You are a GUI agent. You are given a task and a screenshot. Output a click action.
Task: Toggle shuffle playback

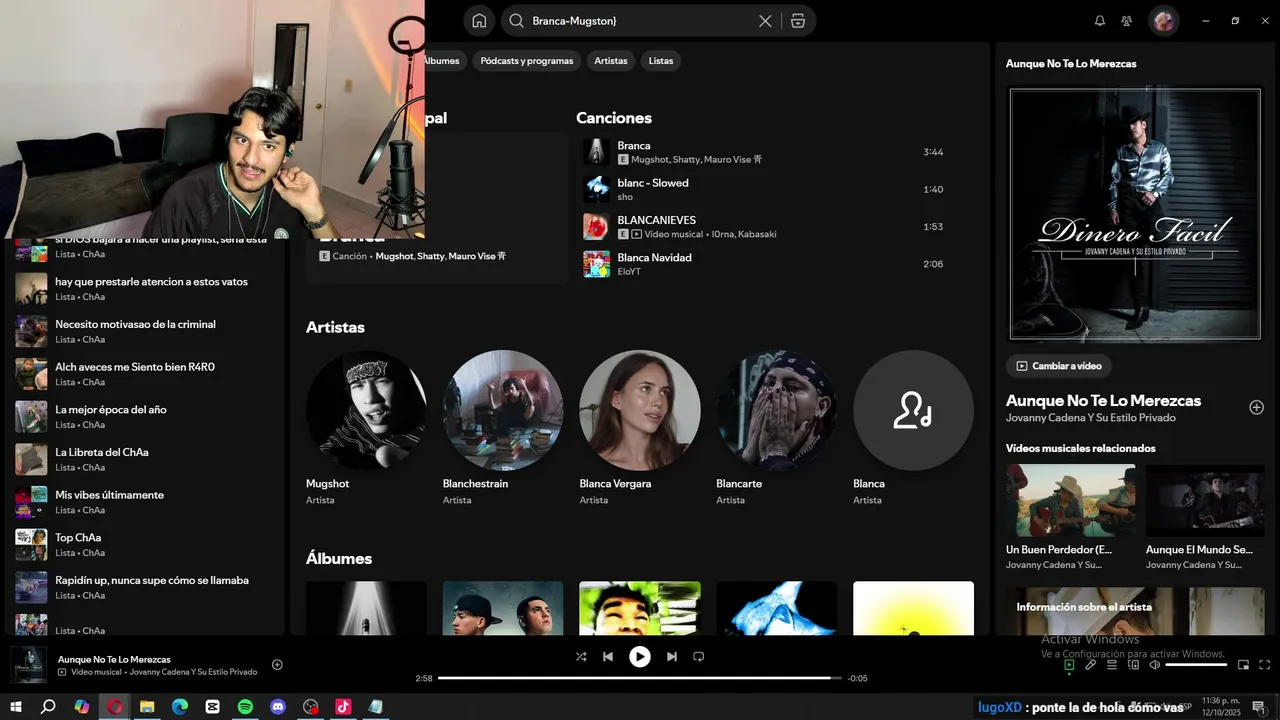pyautogui.click(x=581, y=657)
